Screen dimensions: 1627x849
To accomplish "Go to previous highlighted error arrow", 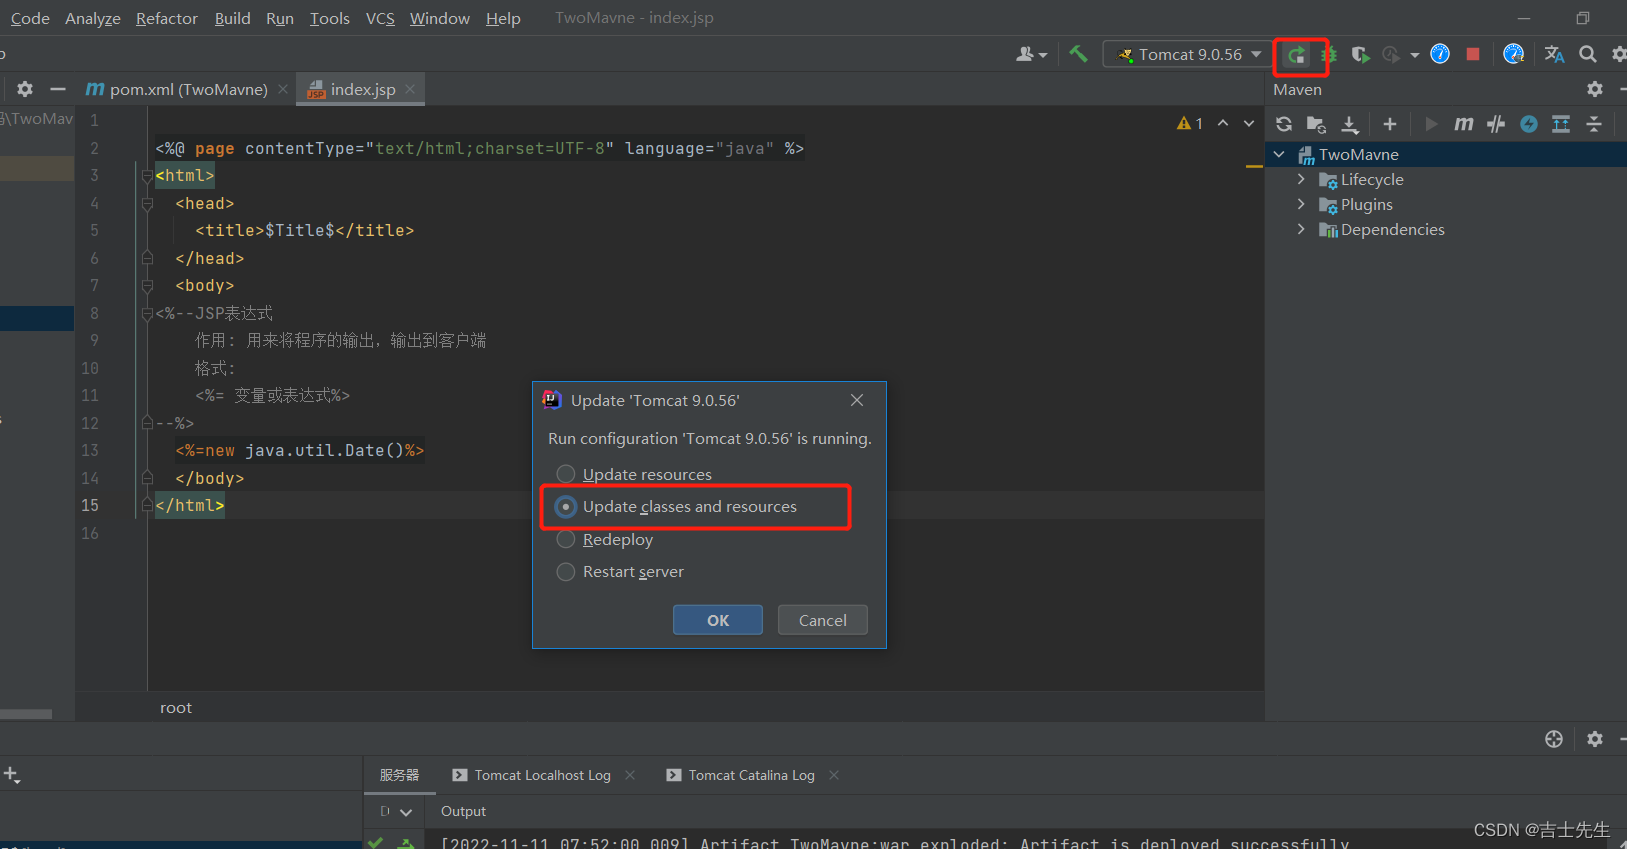I will point(1223,123).
